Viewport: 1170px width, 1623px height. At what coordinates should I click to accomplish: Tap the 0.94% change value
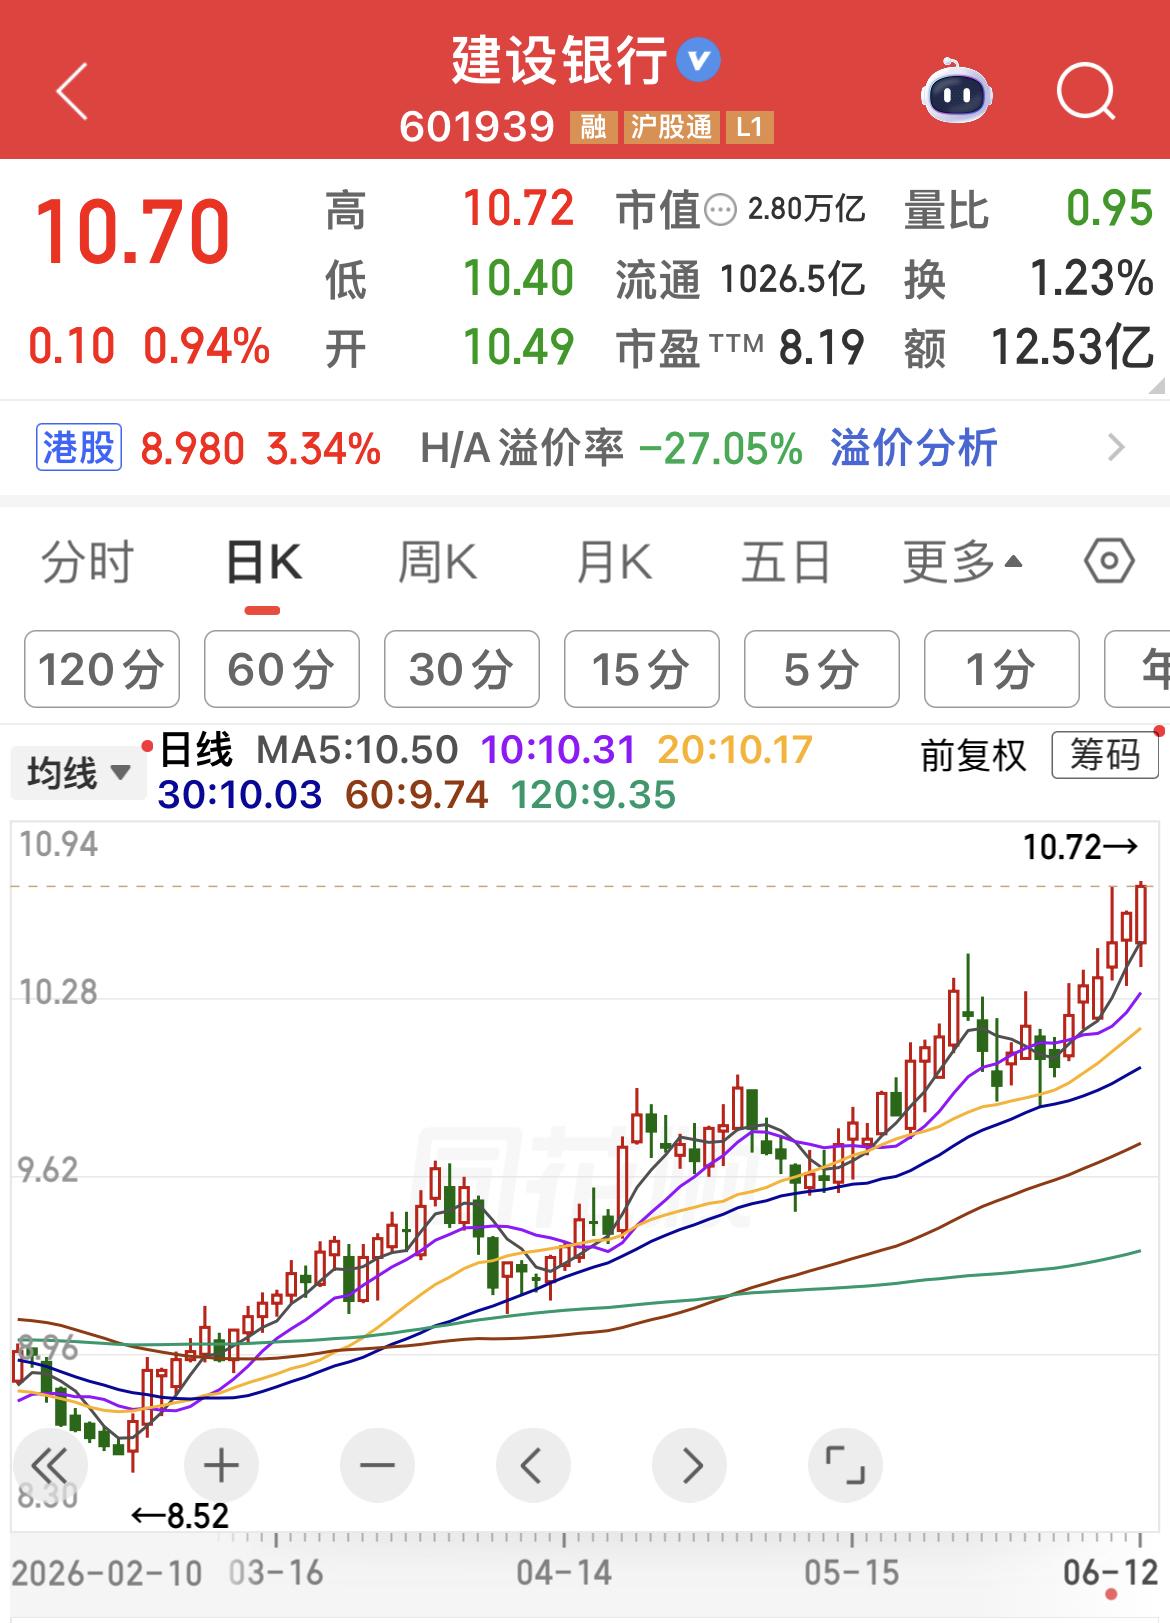click(x=207, y=347)
